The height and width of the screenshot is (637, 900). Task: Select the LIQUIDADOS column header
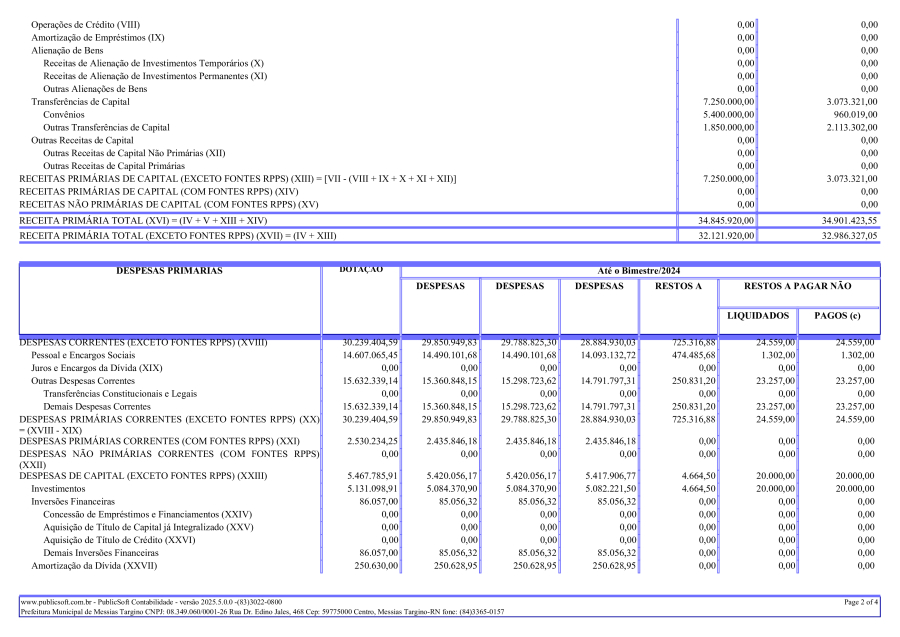click(x=758, y=316)
